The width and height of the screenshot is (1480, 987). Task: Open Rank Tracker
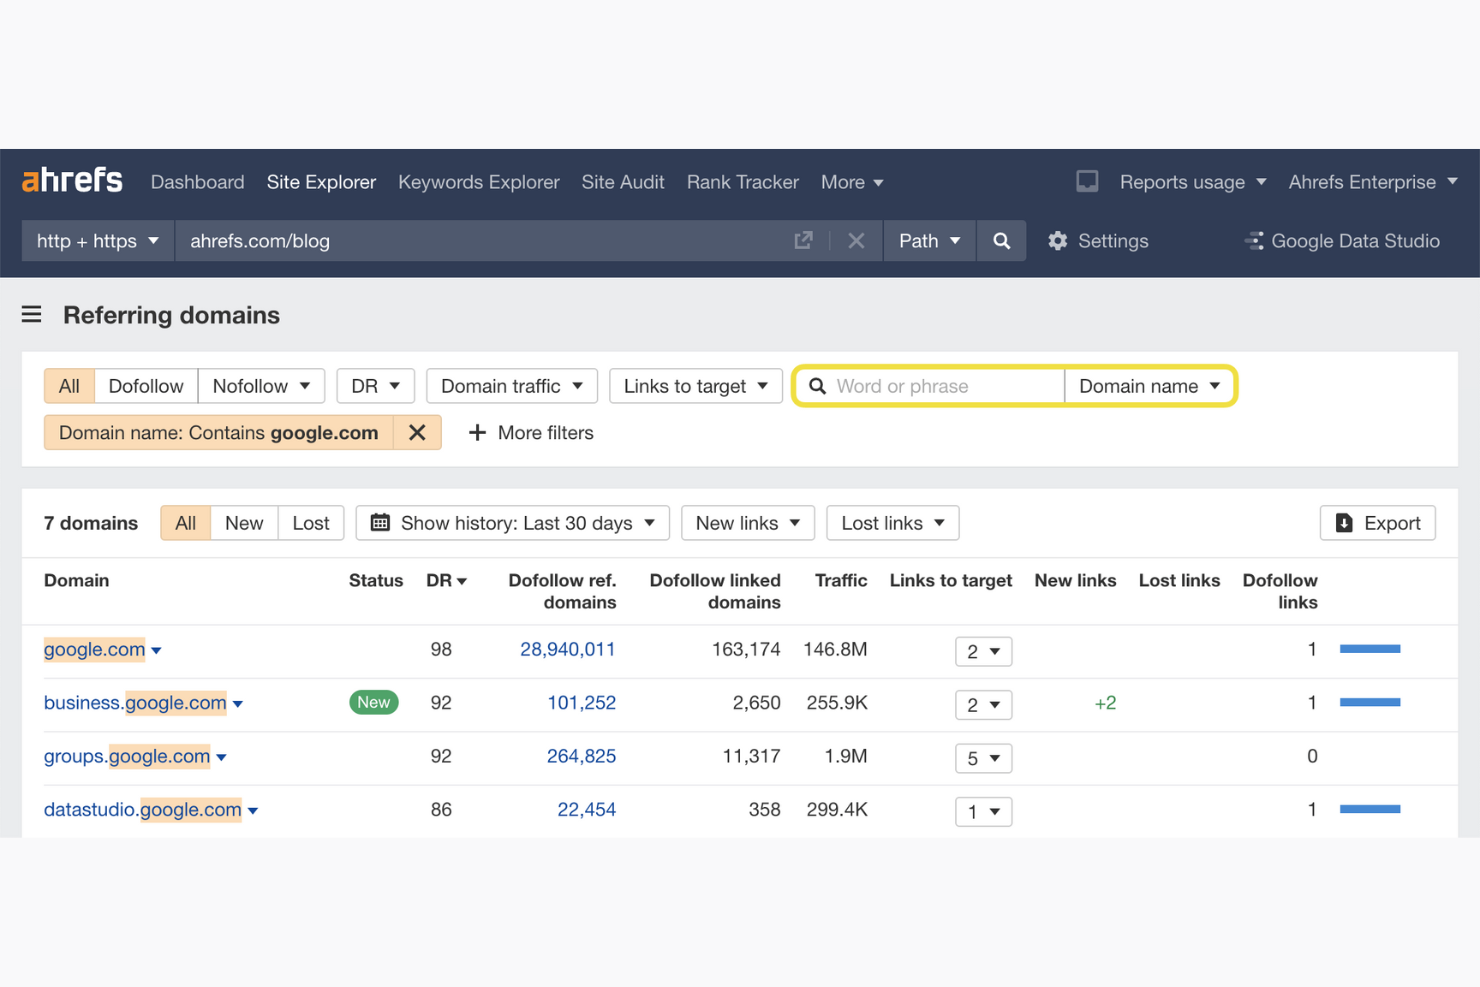pyautogui.click(x=743, y=182)
